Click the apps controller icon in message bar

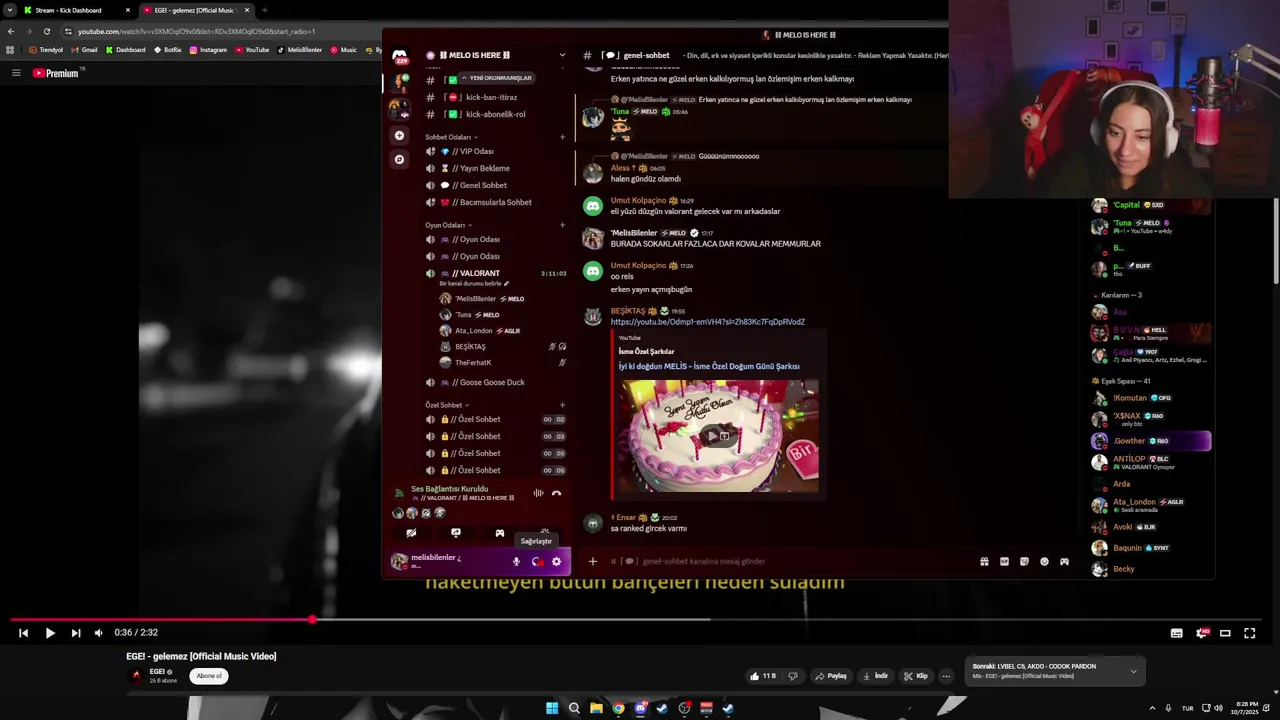[x=1064, y=562]
